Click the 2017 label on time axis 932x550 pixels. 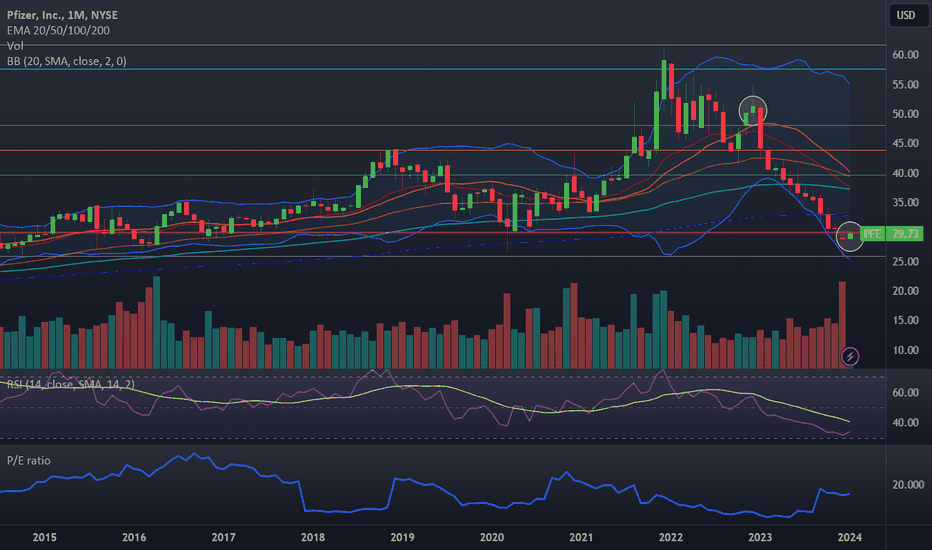click(x=223, y=538)
